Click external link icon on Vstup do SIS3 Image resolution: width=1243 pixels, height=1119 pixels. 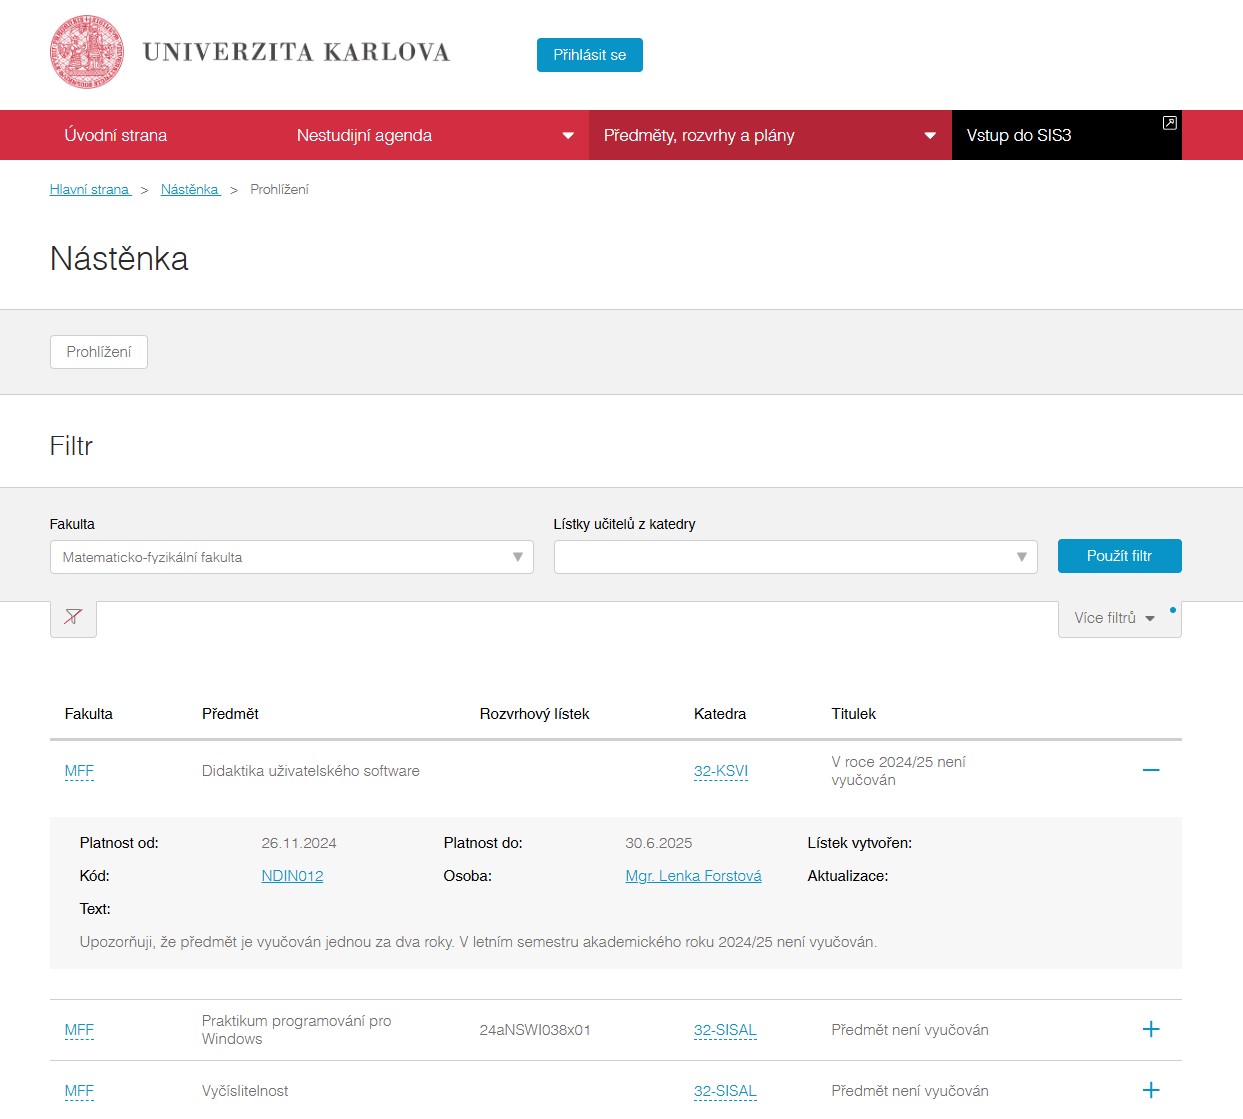coord(1169,123)
